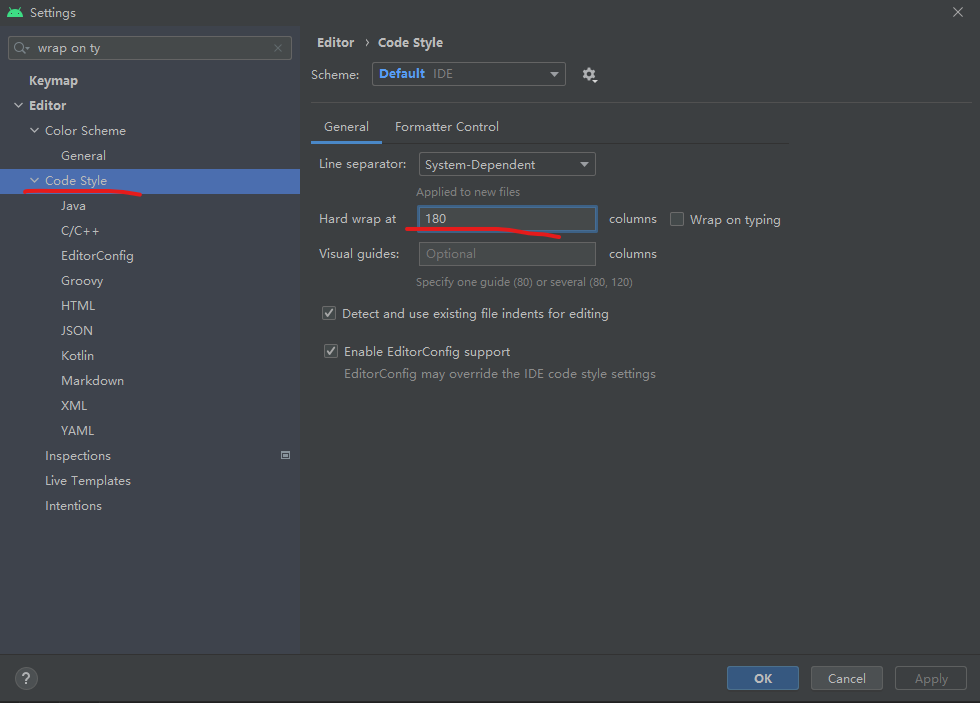Select Inspections in the tree
Screen dimensions: 980x703
click(x=78, y=456)
